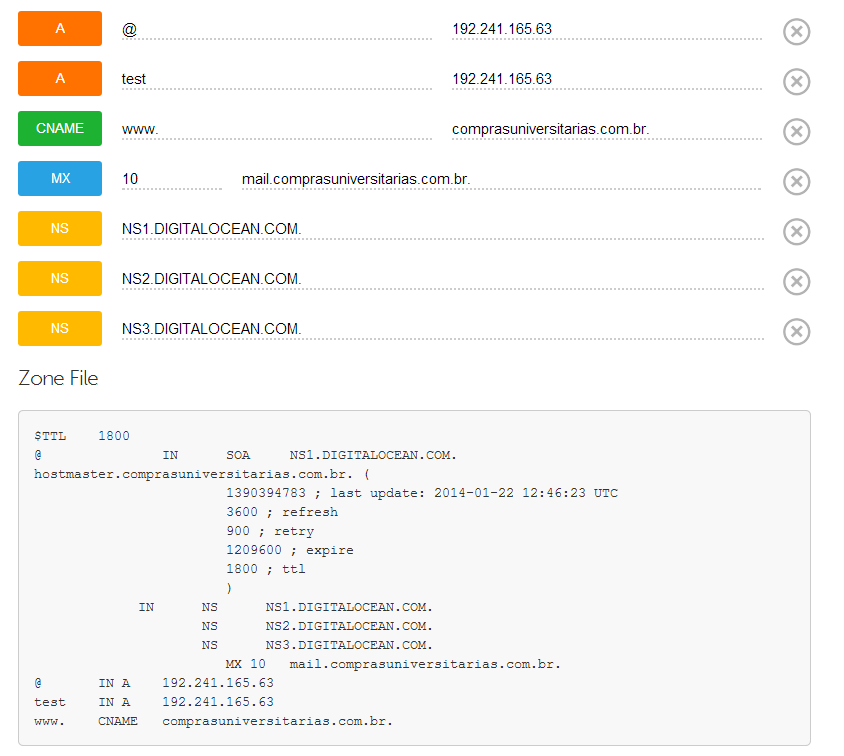Viewport: 844px width, 756px height.
Task: Click the serial 1390394783 last update line
Action: (422, 493)
